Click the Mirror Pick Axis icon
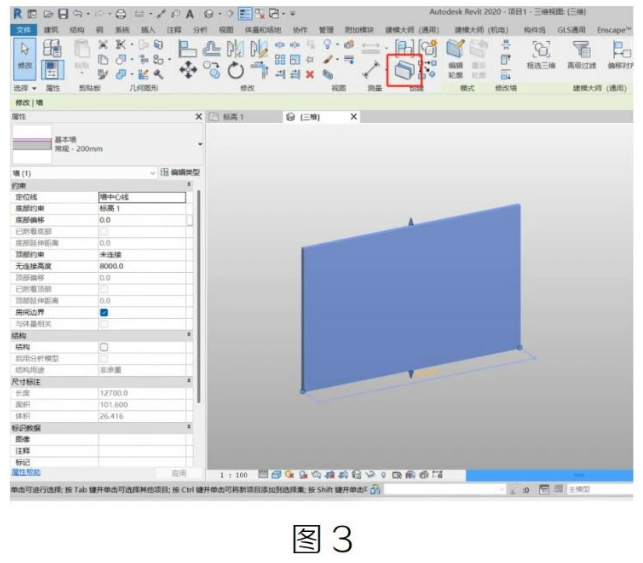Viewport: 643px width, 563px height. [235, 49]
